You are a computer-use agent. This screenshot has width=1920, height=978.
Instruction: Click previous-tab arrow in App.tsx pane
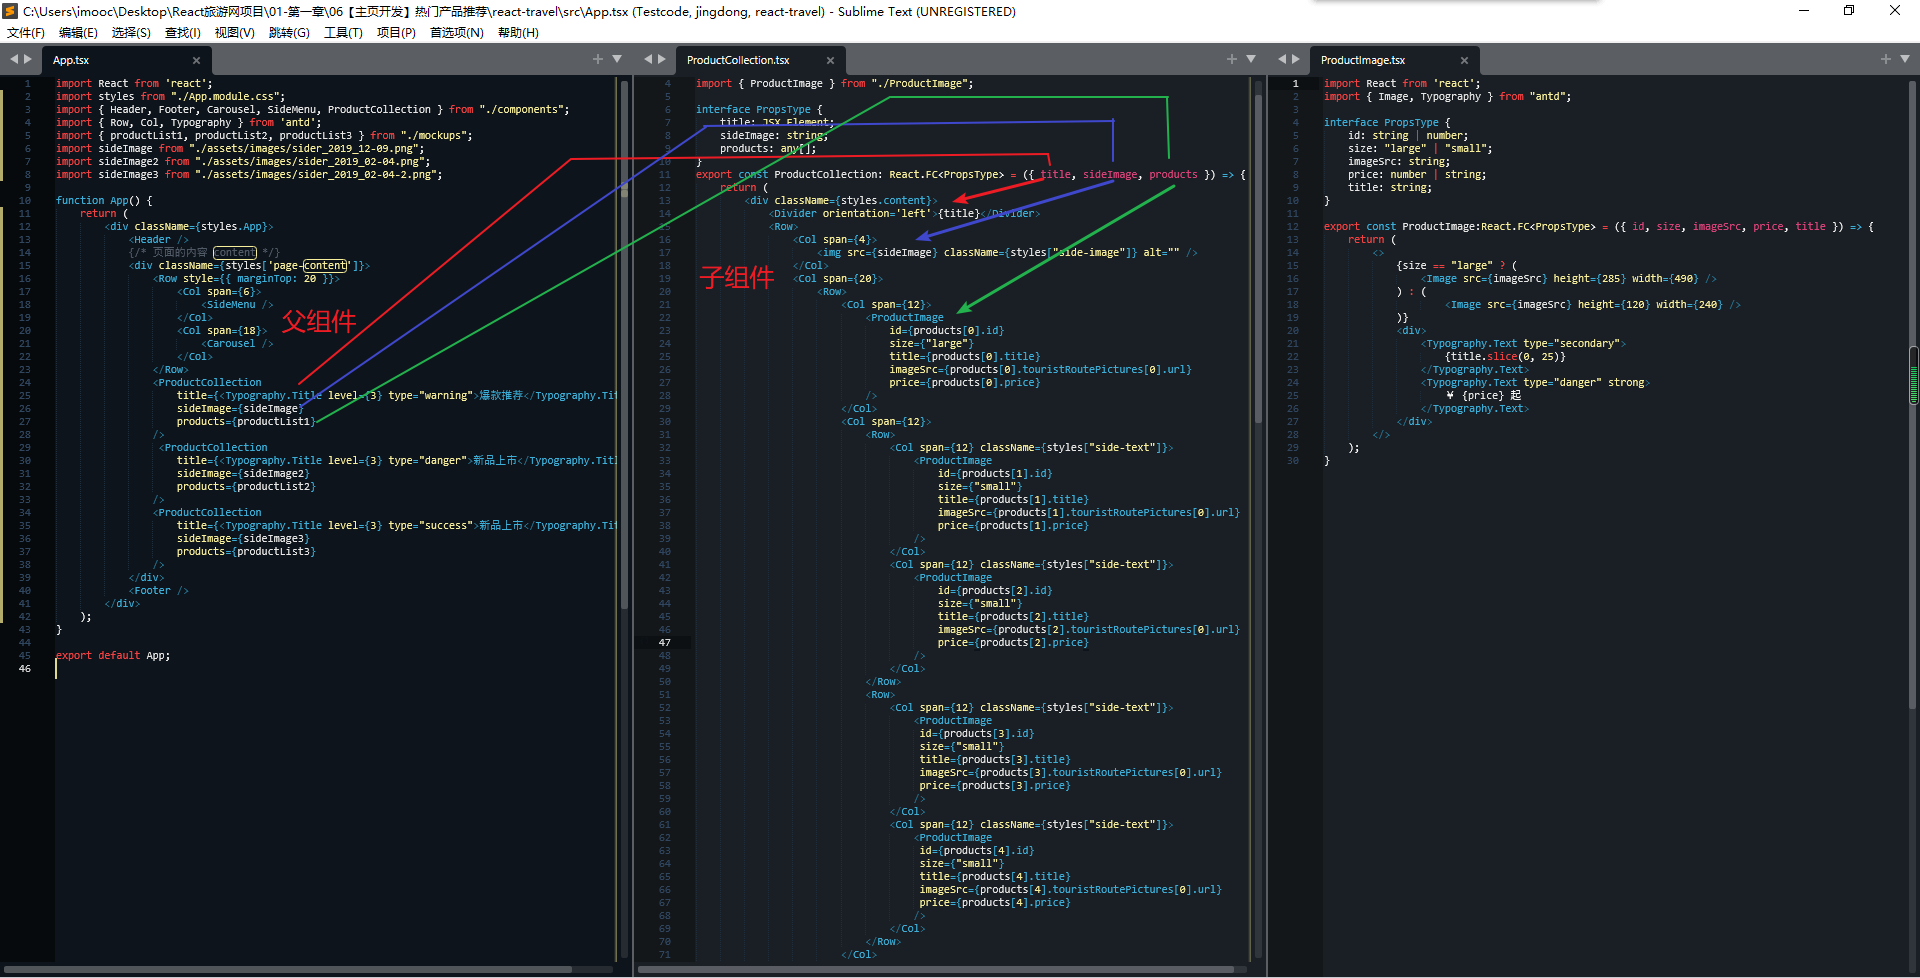click(x=14, y=60)
